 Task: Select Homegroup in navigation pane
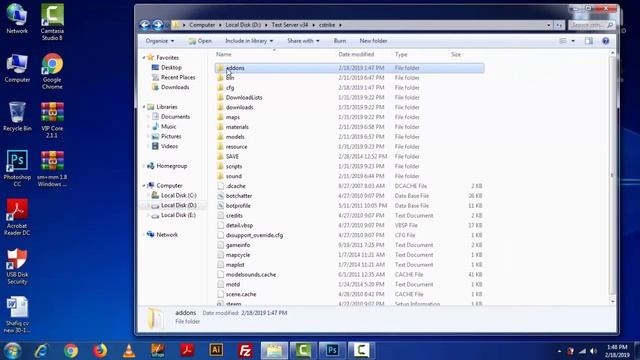point(171,166)
